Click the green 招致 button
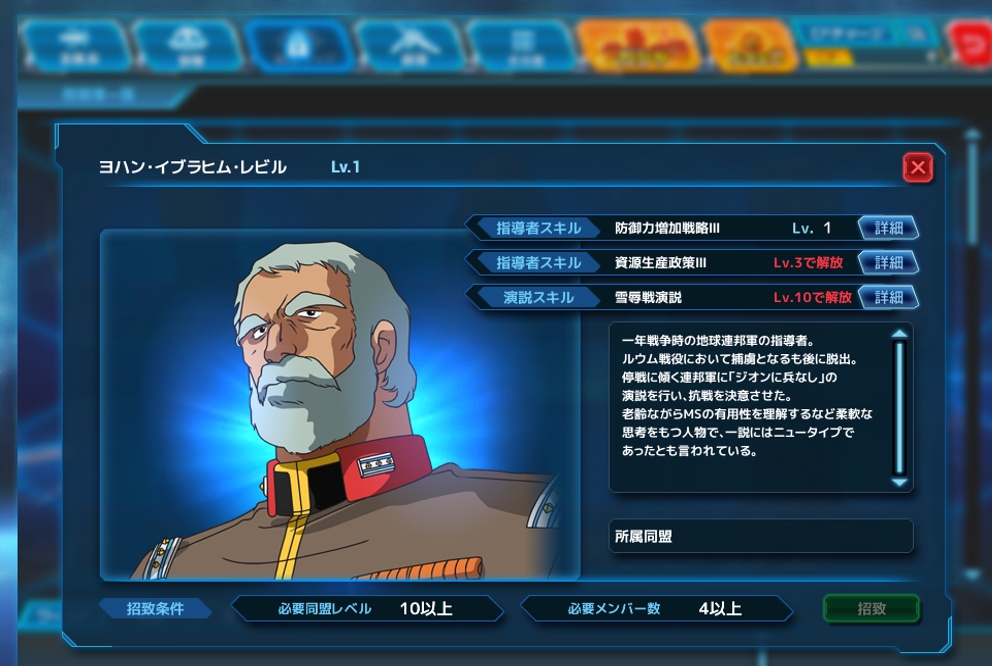The height and width of the screenshot is (666, 992). (871, 608)
